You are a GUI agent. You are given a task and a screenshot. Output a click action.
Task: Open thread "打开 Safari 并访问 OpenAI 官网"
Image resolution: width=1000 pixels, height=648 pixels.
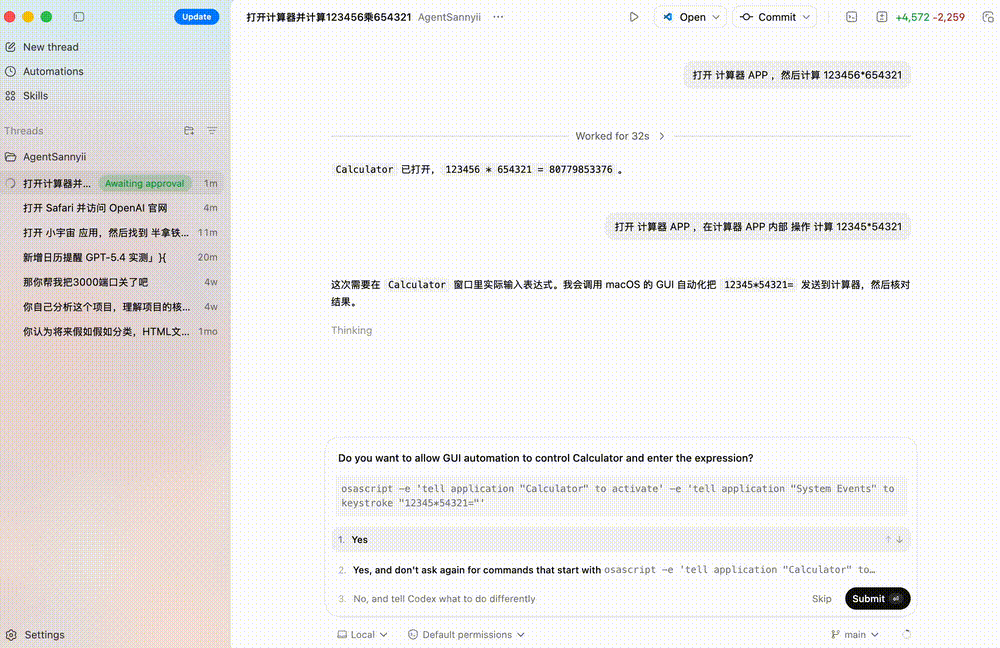point(95,208)
